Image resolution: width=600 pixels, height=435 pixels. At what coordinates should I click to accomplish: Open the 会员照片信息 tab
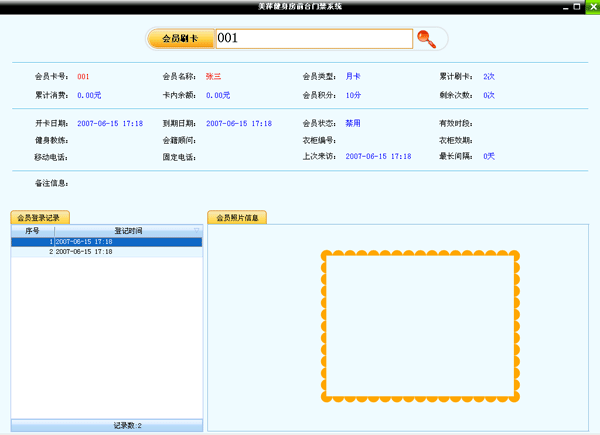point(237,217)
